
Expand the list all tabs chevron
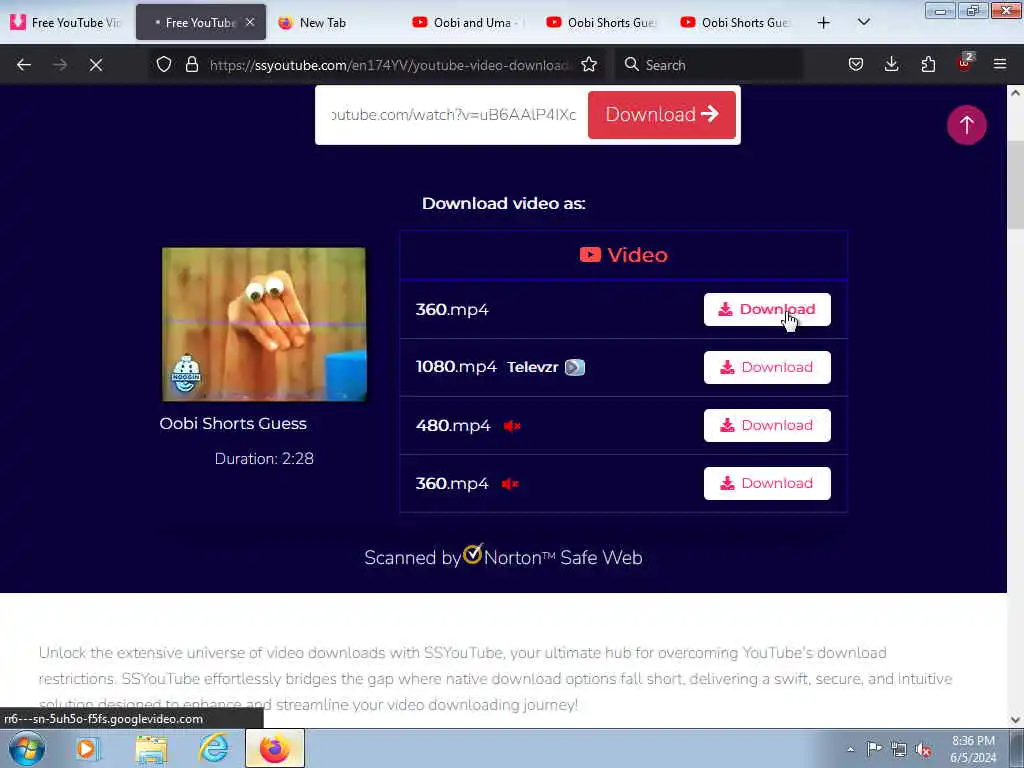coord(863,22)
